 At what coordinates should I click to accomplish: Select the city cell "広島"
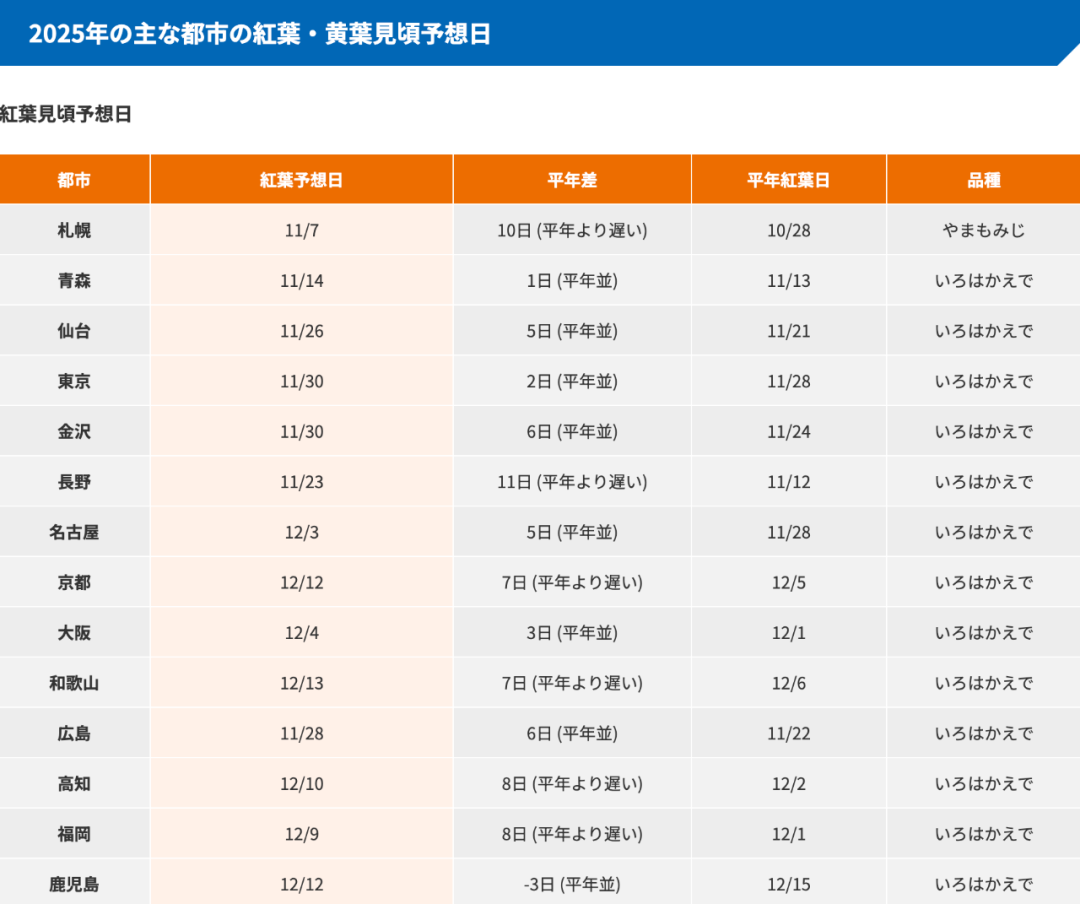74,733
